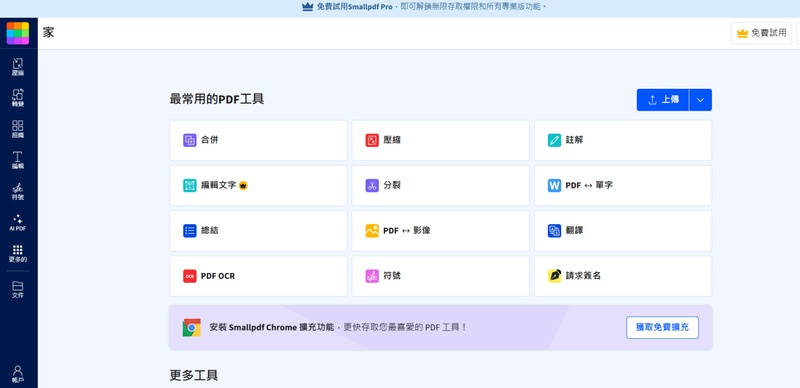Viewport: 800px width, 388px height.
Task: Open the 組織 organize sidebar item with grid icon
Action: (18, 129)
